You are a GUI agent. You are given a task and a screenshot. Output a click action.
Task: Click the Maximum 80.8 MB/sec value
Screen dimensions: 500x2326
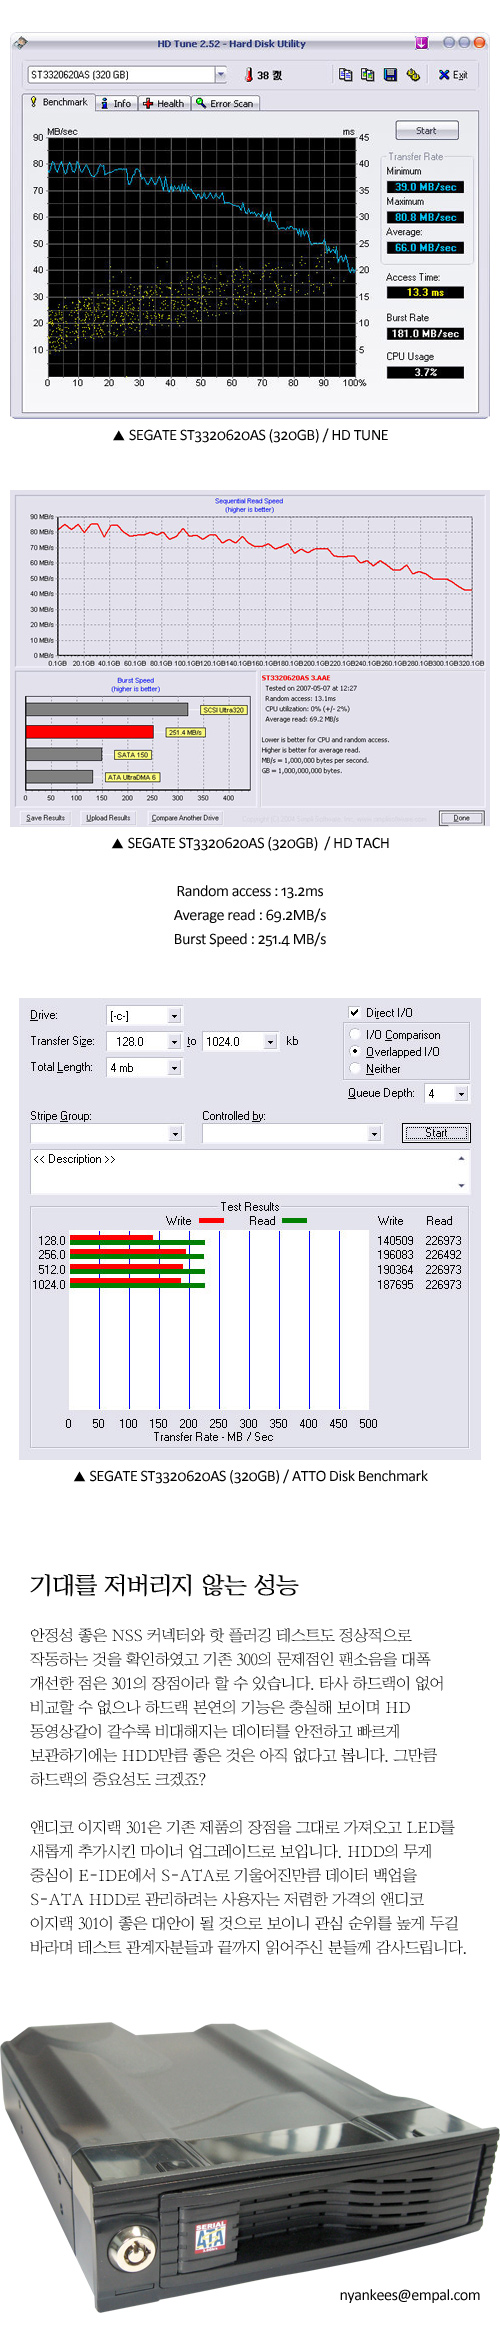[x=425, y=217]
